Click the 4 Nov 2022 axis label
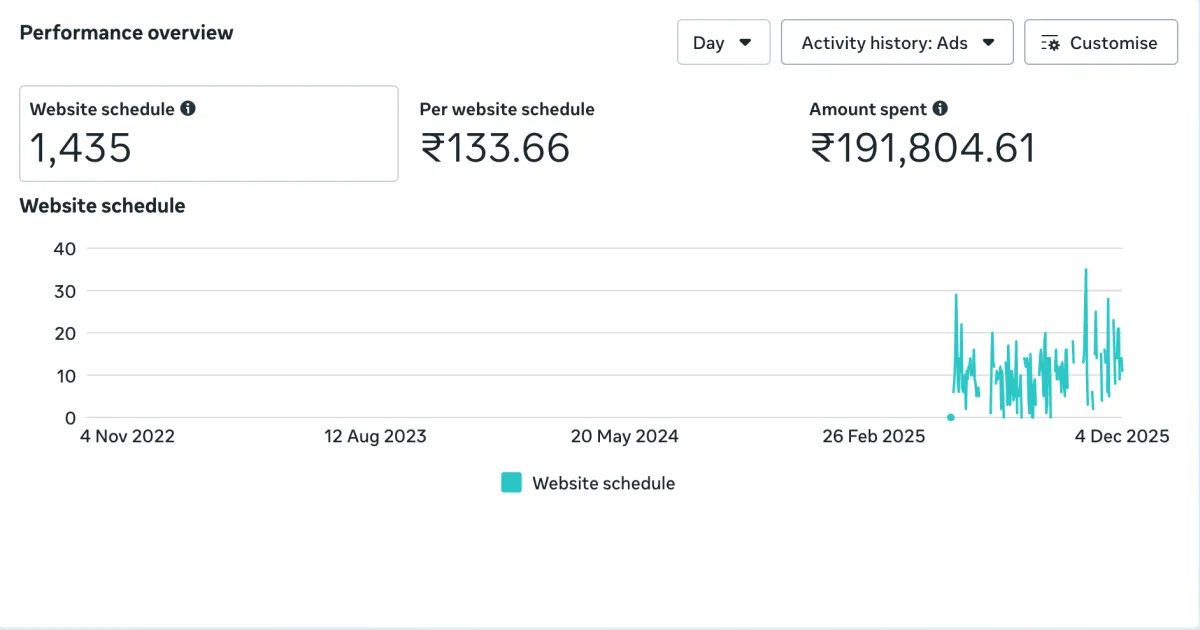1200x630 pixels. (x=127, y=436)
